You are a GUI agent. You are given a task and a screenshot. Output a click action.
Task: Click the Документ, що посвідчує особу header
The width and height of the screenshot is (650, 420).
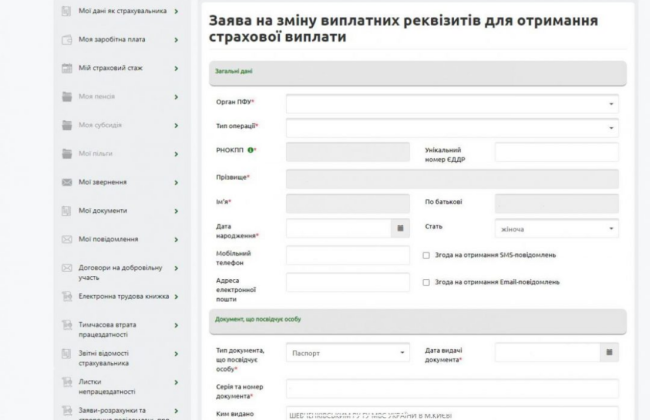418,321
